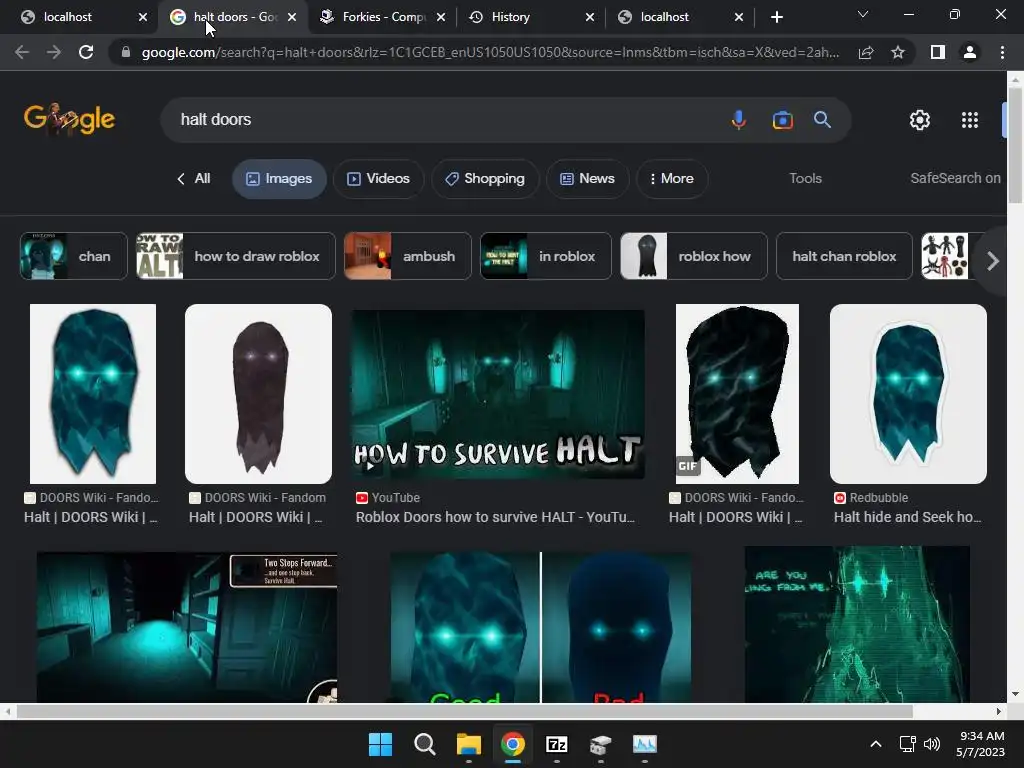This screenshot has height=768, width=1024.
Task: Close the halt doors tab
Action: [292, 17]
